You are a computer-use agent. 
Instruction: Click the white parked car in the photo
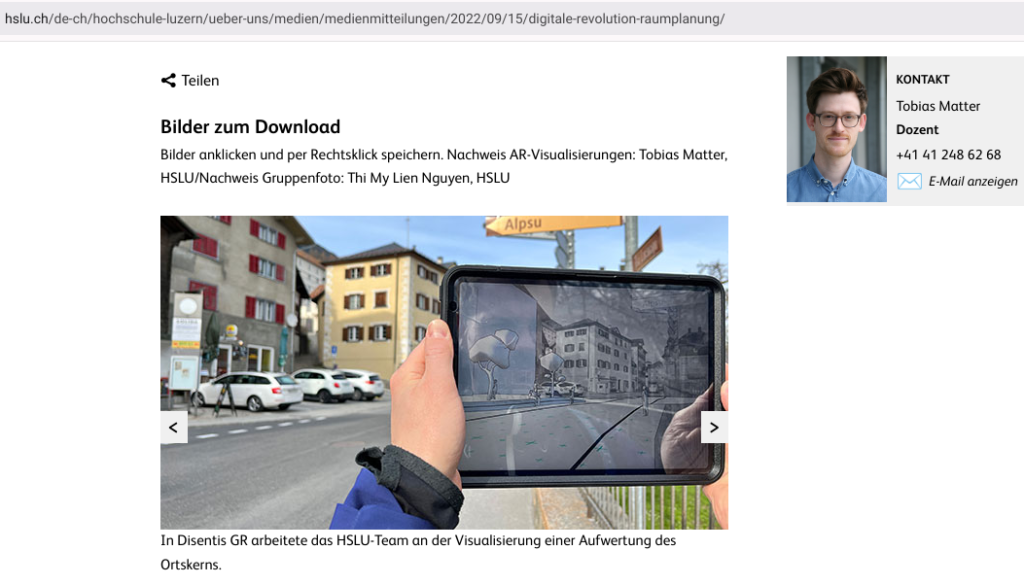(x=250, y=390)
